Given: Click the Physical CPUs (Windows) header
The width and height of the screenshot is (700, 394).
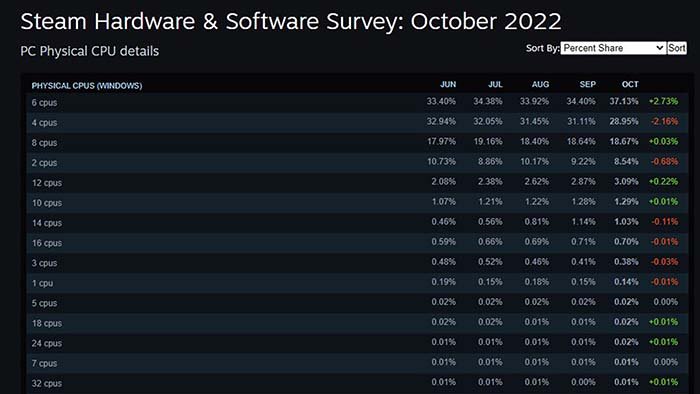Looking at the screenshot, I should tap(87, 86).
